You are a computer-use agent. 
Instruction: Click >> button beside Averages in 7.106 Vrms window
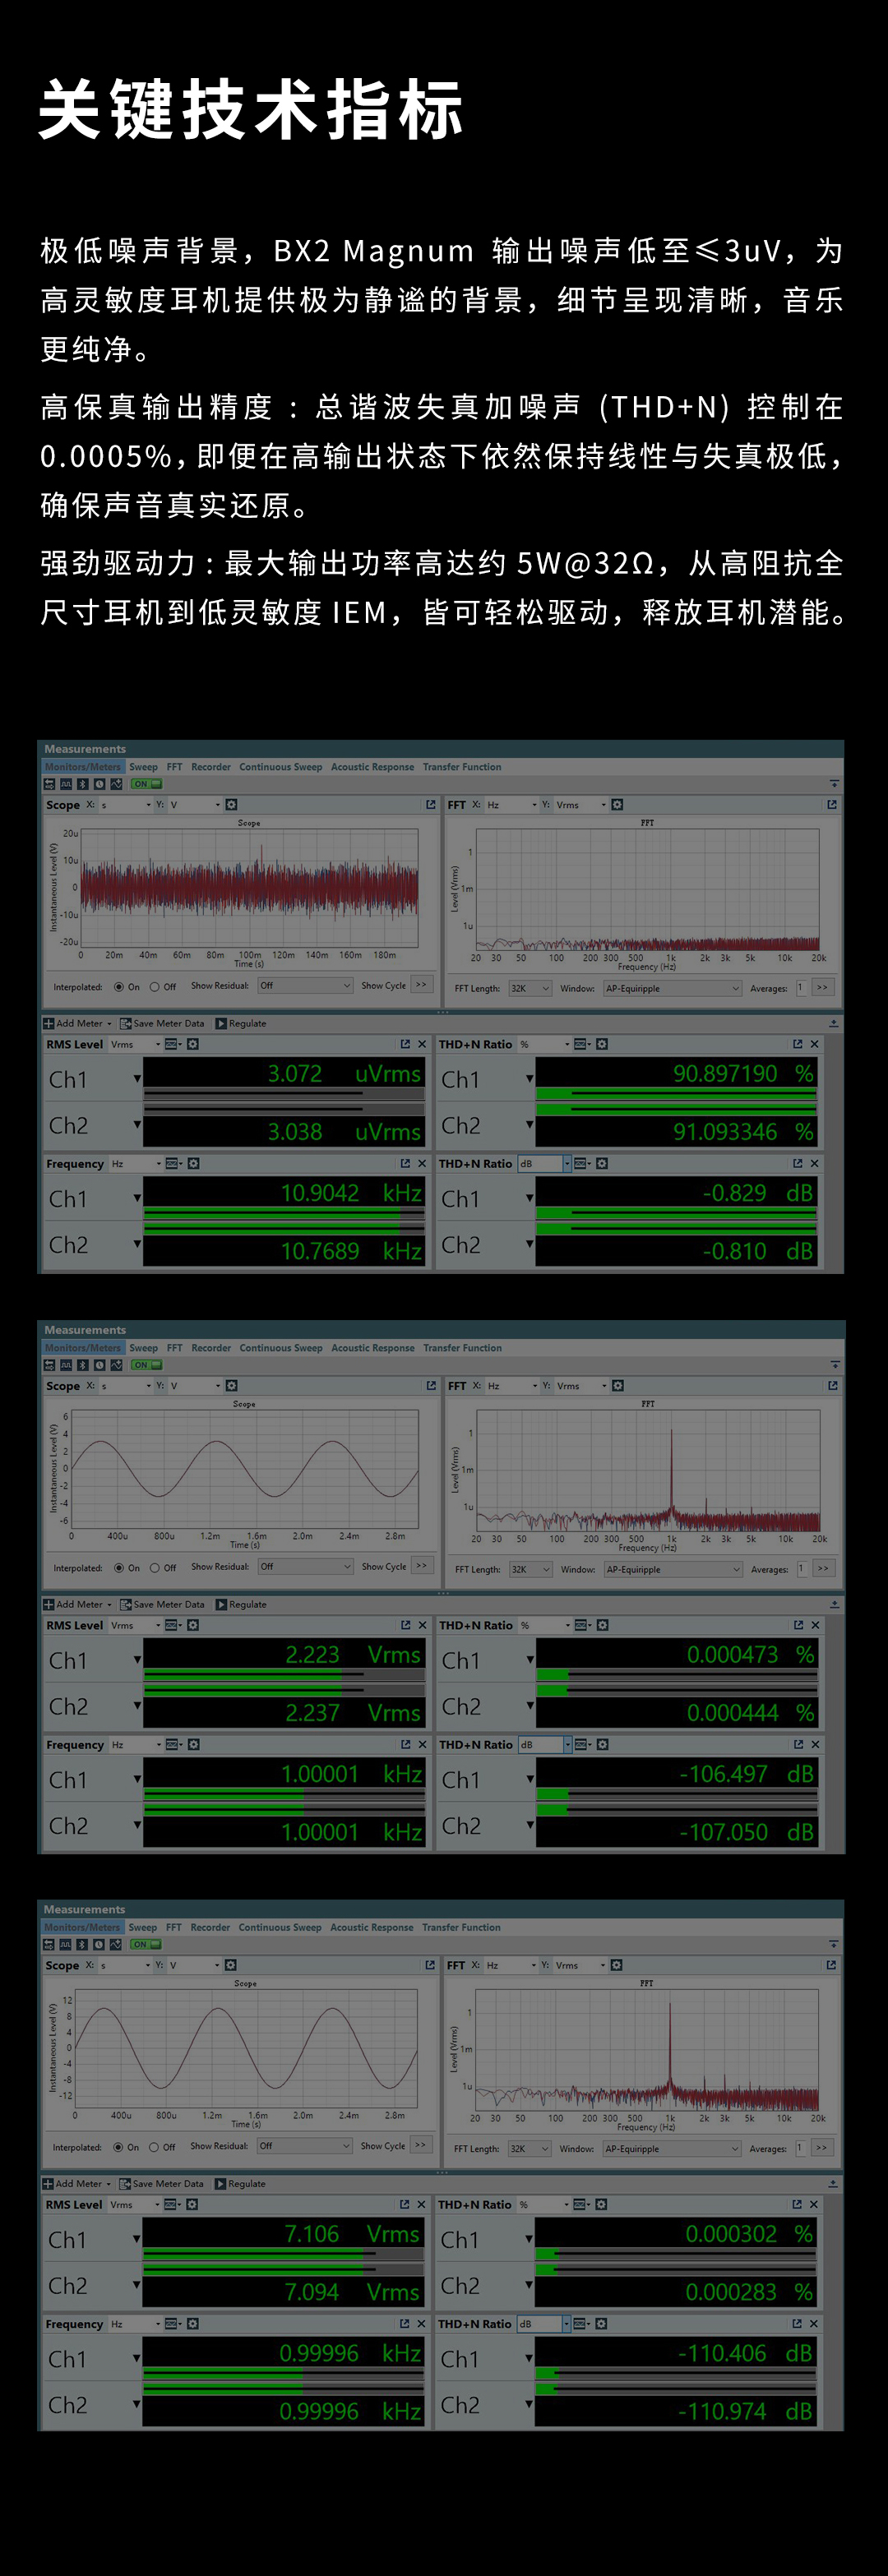822,2147
